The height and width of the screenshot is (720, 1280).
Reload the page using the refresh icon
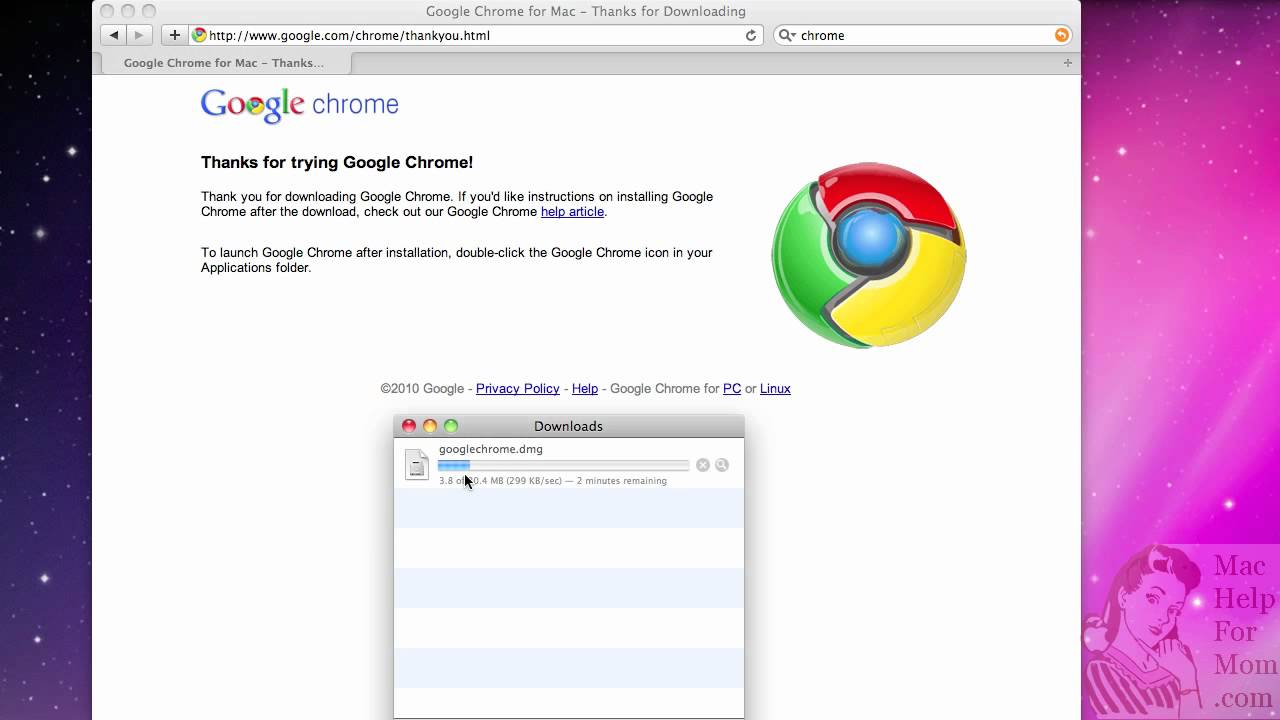pyautogui.click(x=751, y=35)
